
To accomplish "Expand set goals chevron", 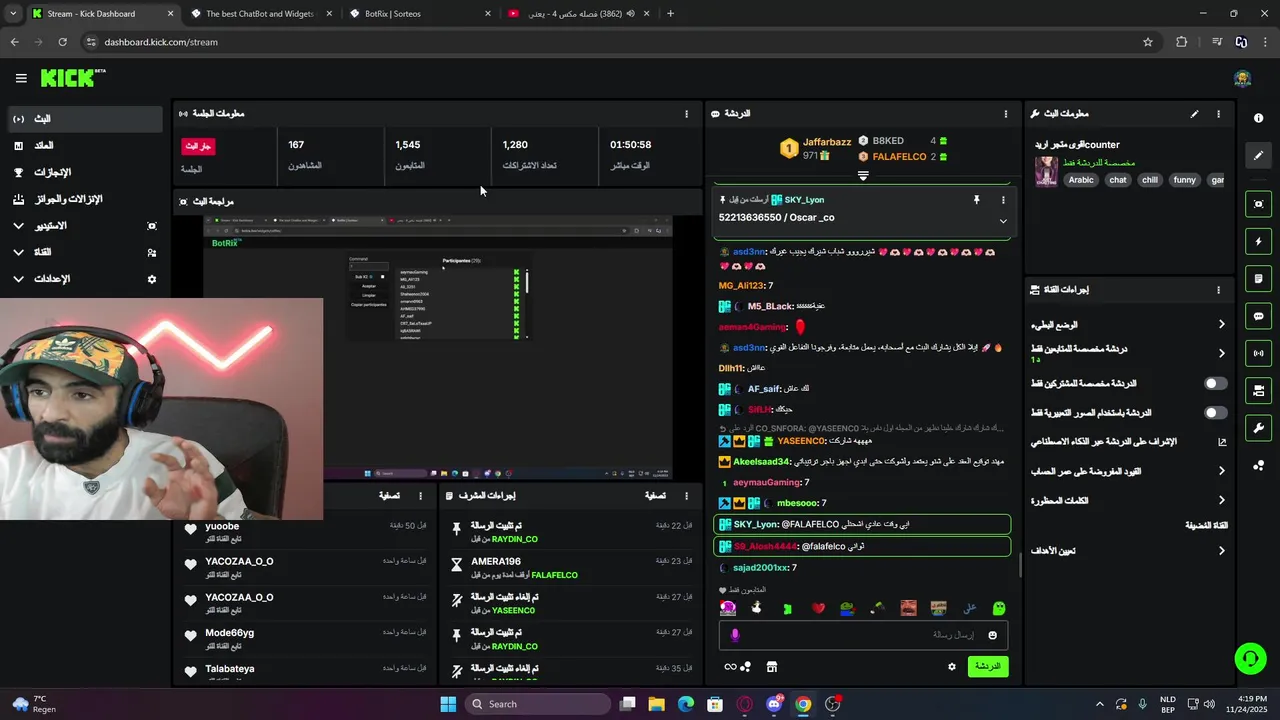I will click(x=1221, y=551).
